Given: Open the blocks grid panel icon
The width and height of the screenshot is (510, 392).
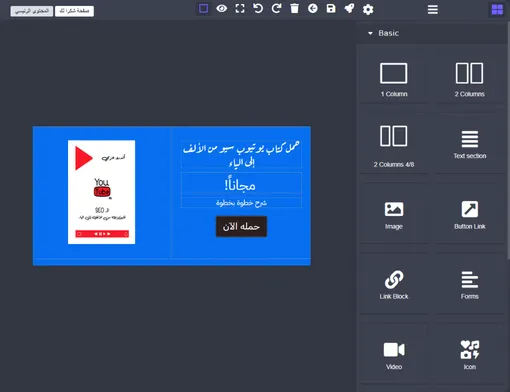Looking at the screenshot, I should pos(497,9).
